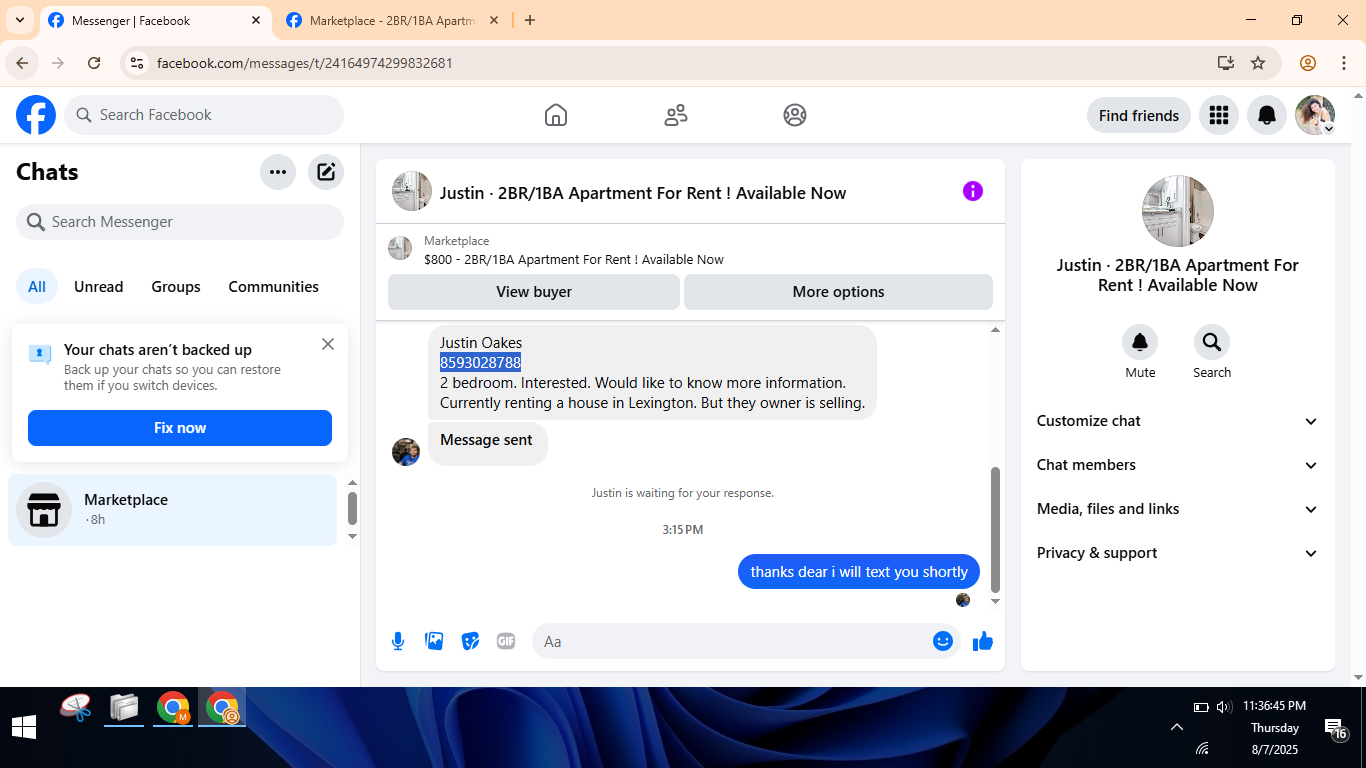Open the Facebook apps menu grid icon
Screen dimensions: 1366x768
(x=1218, y=115)
